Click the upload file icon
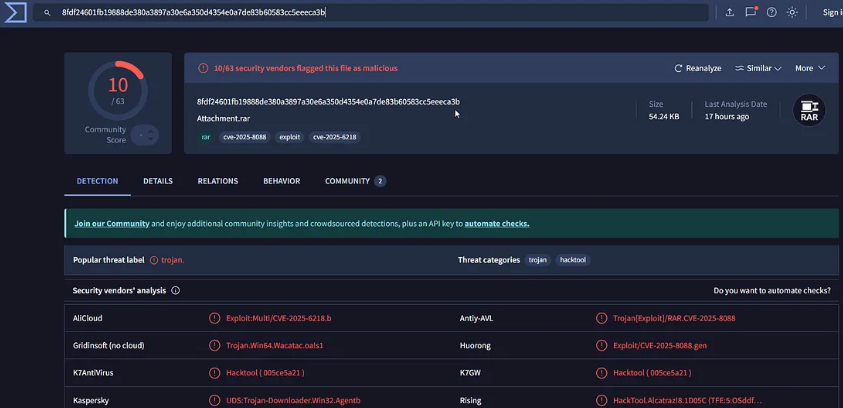843x408 pixels. pos(730,13)
